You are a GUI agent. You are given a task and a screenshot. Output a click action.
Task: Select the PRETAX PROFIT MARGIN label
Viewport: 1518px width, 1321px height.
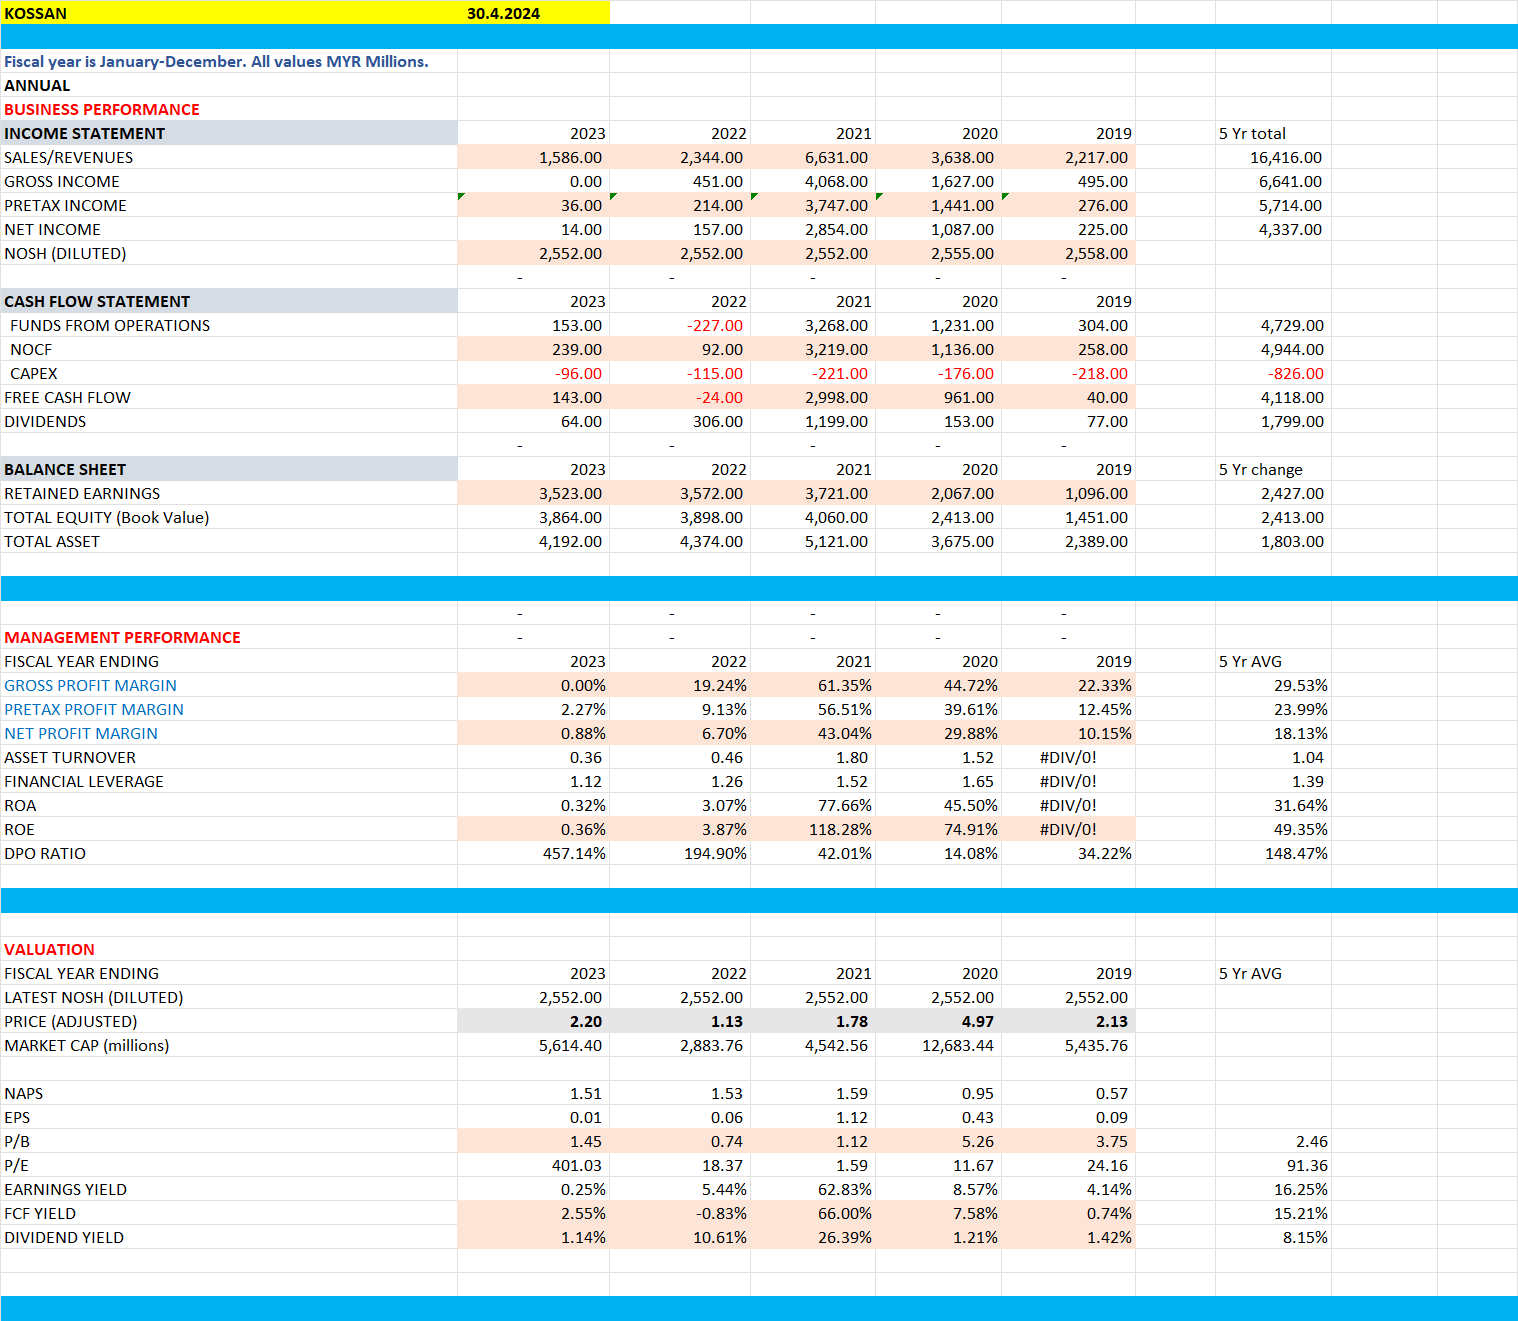pos(94,709)
